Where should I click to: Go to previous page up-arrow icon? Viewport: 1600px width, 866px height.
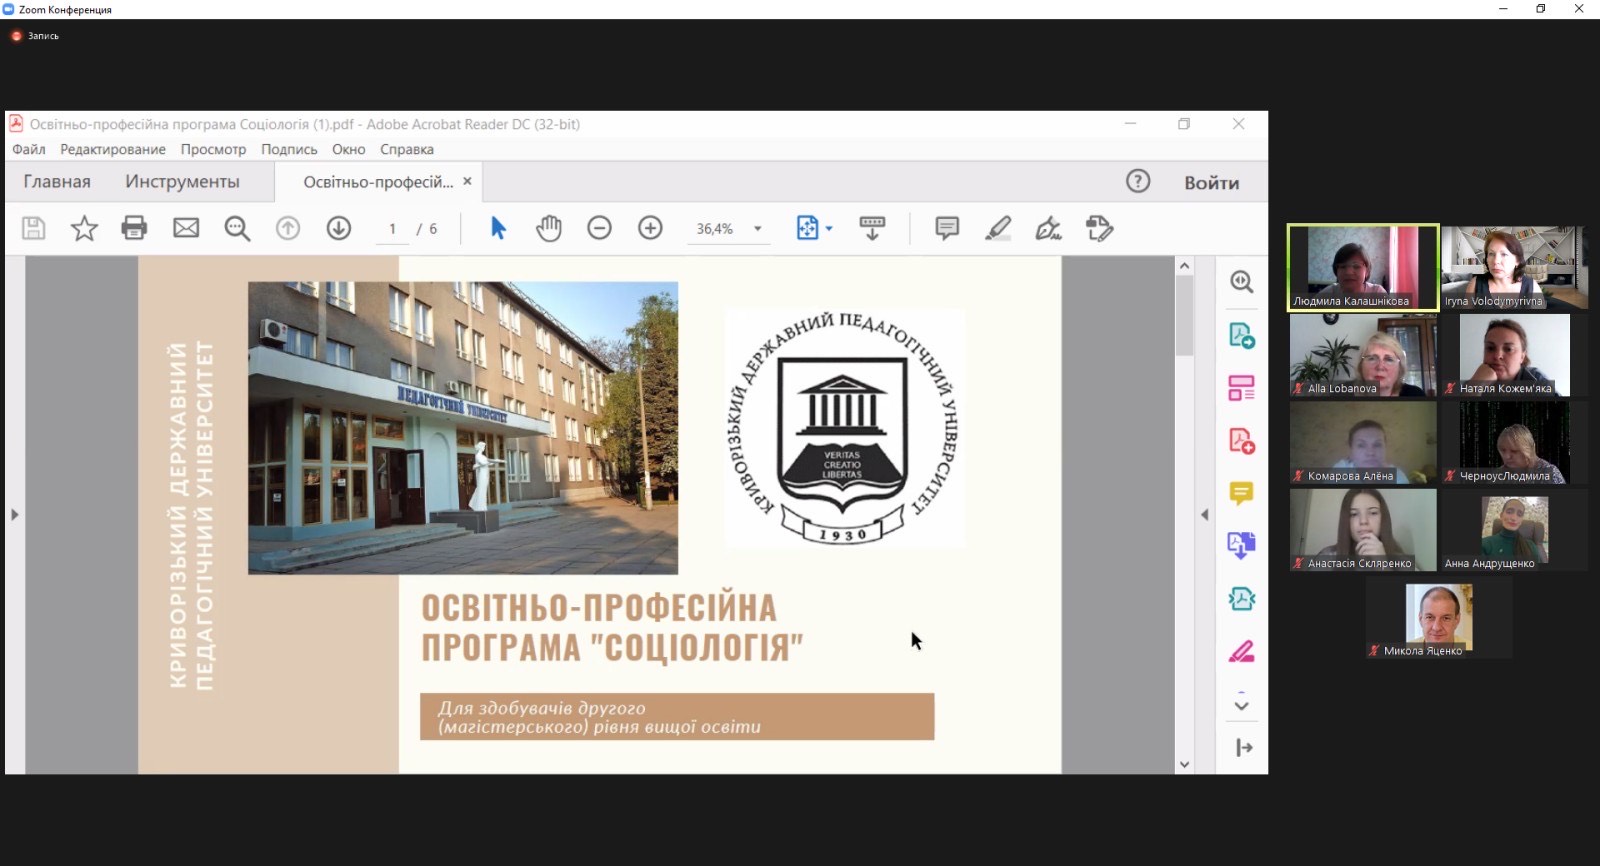(288, 228)
